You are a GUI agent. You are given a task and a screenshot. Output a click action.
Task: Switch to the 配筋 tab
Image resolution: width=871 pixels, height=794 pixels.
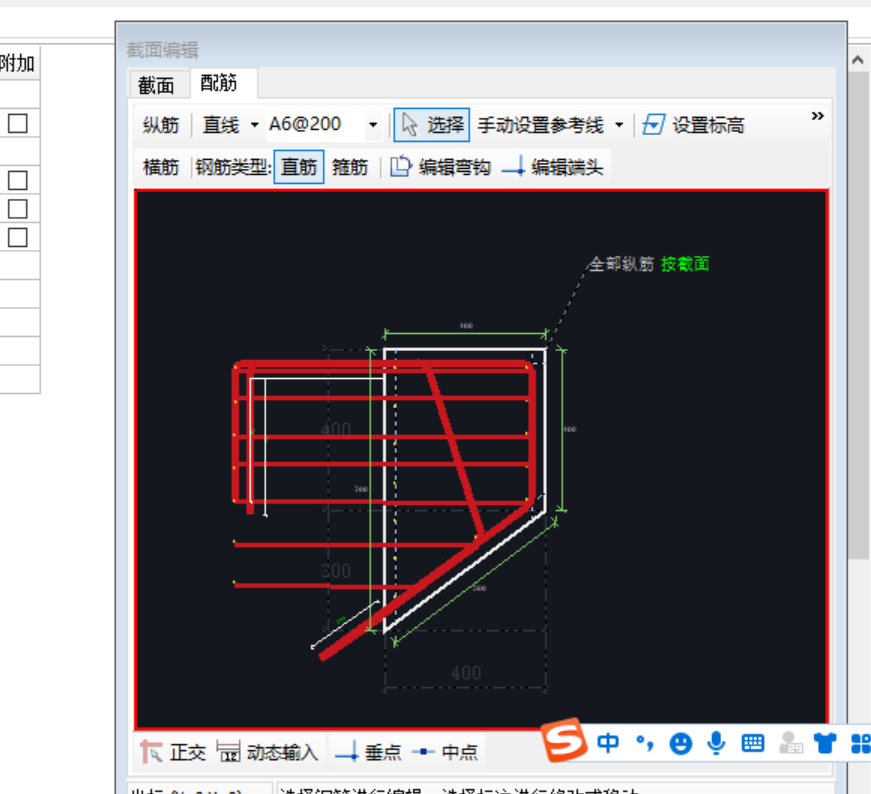click(x=219, y=83)
